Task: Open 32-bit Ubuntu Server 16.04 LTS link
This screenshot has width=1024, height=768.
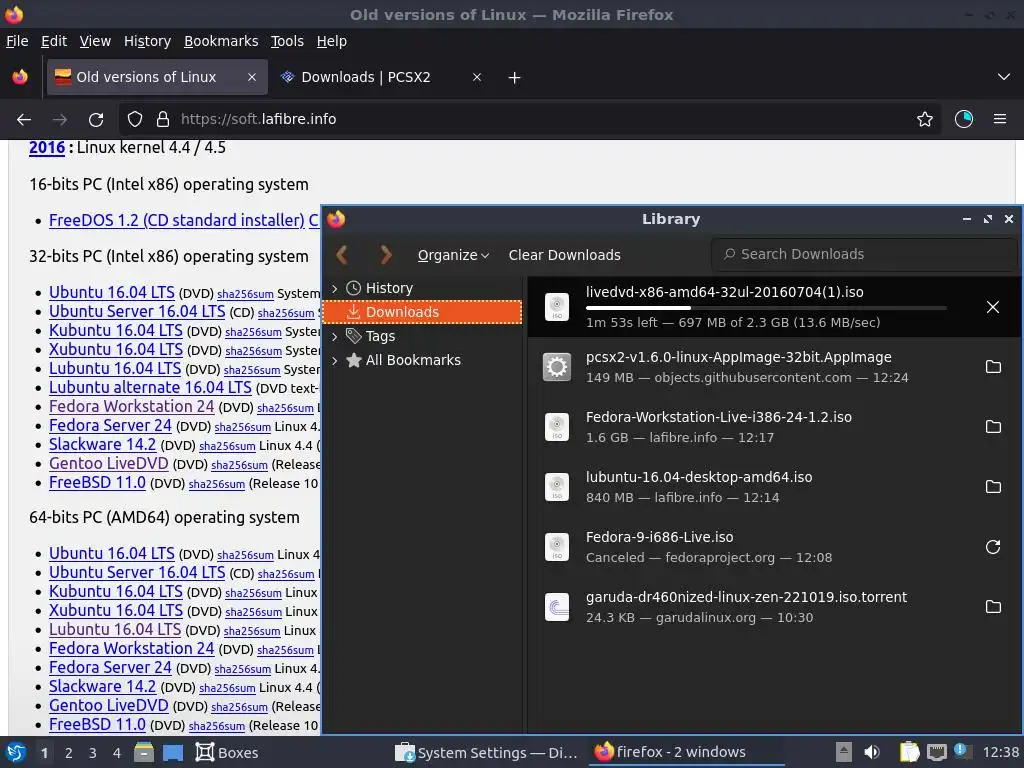Action: tap(137, 312)
